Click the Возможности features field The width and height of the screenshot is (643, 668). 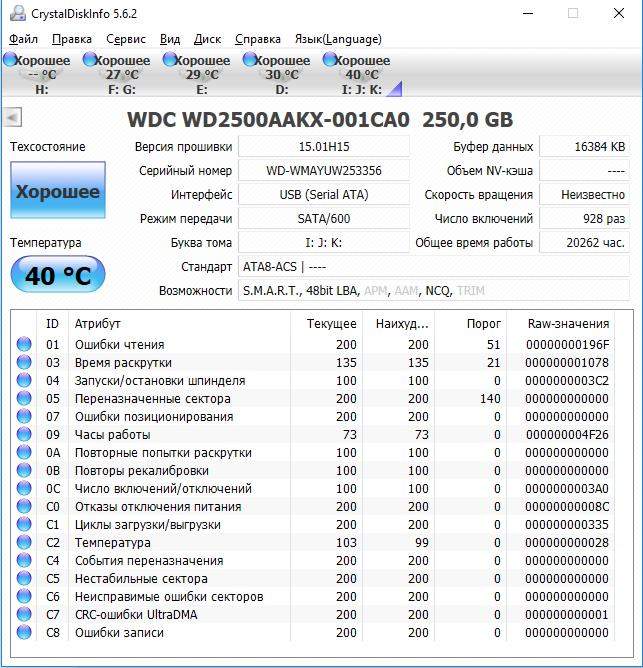point(434,291)
